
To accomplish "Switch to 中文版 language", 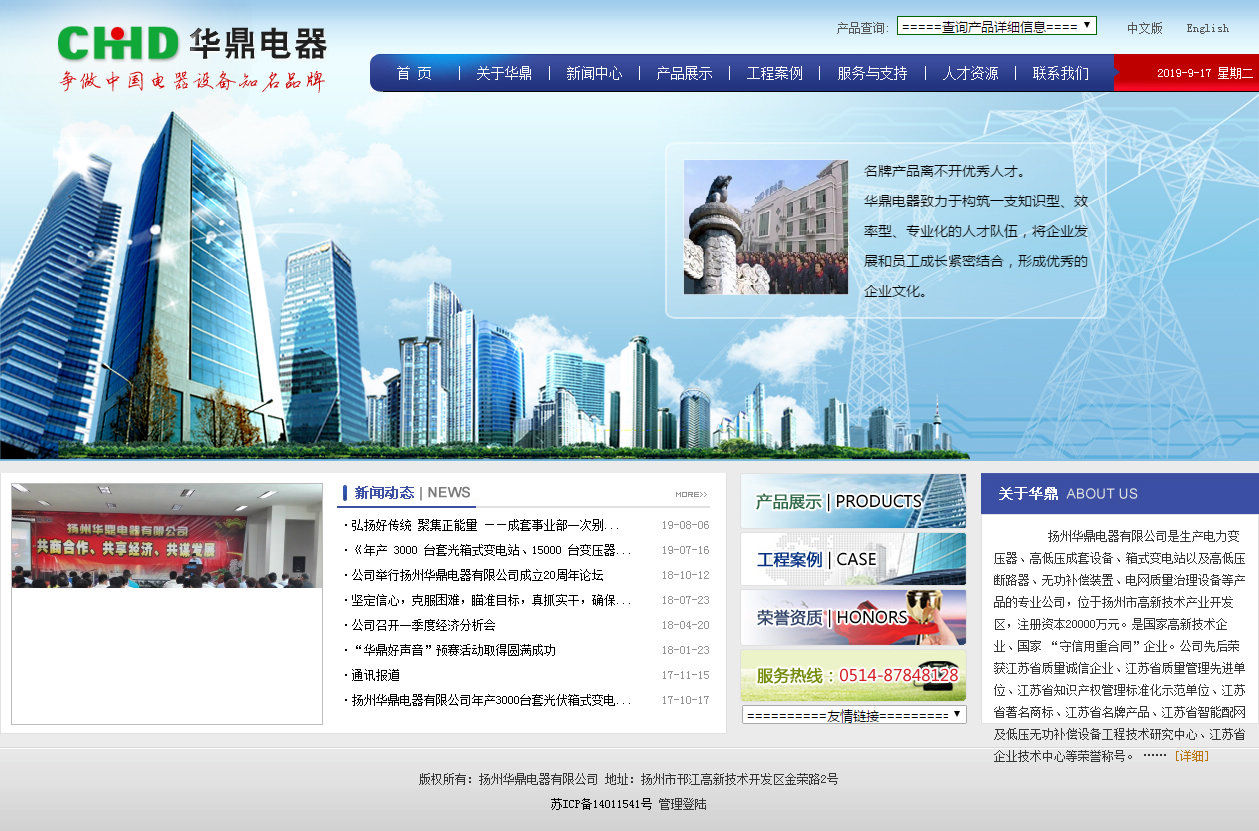I will tap(1145, 28).
